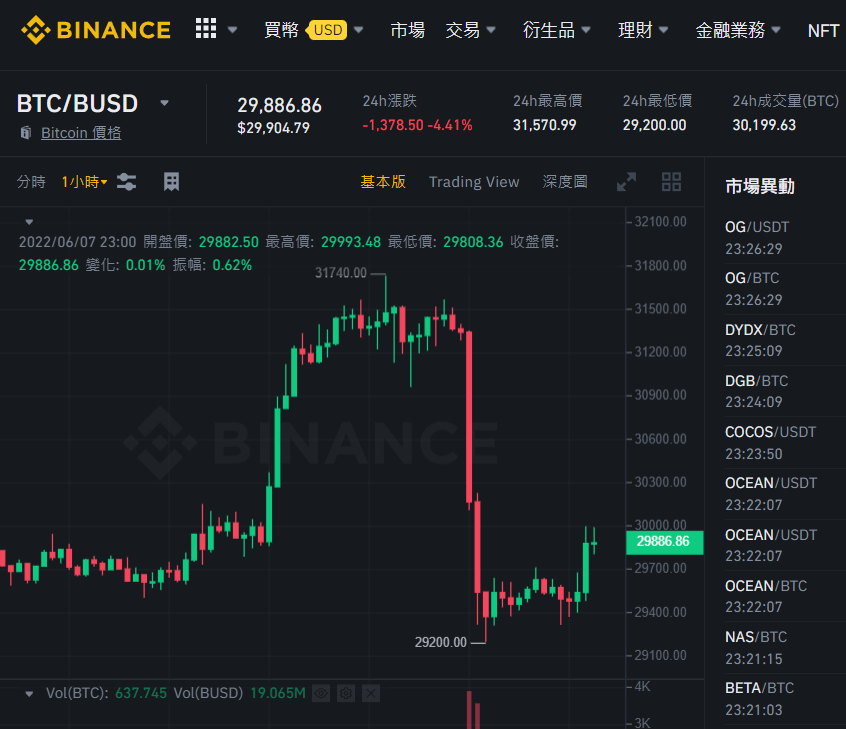The width and height of the screenshot is (846, 729).
Task: Open the 買幣 USD dropdown
Action: point(313,30)
